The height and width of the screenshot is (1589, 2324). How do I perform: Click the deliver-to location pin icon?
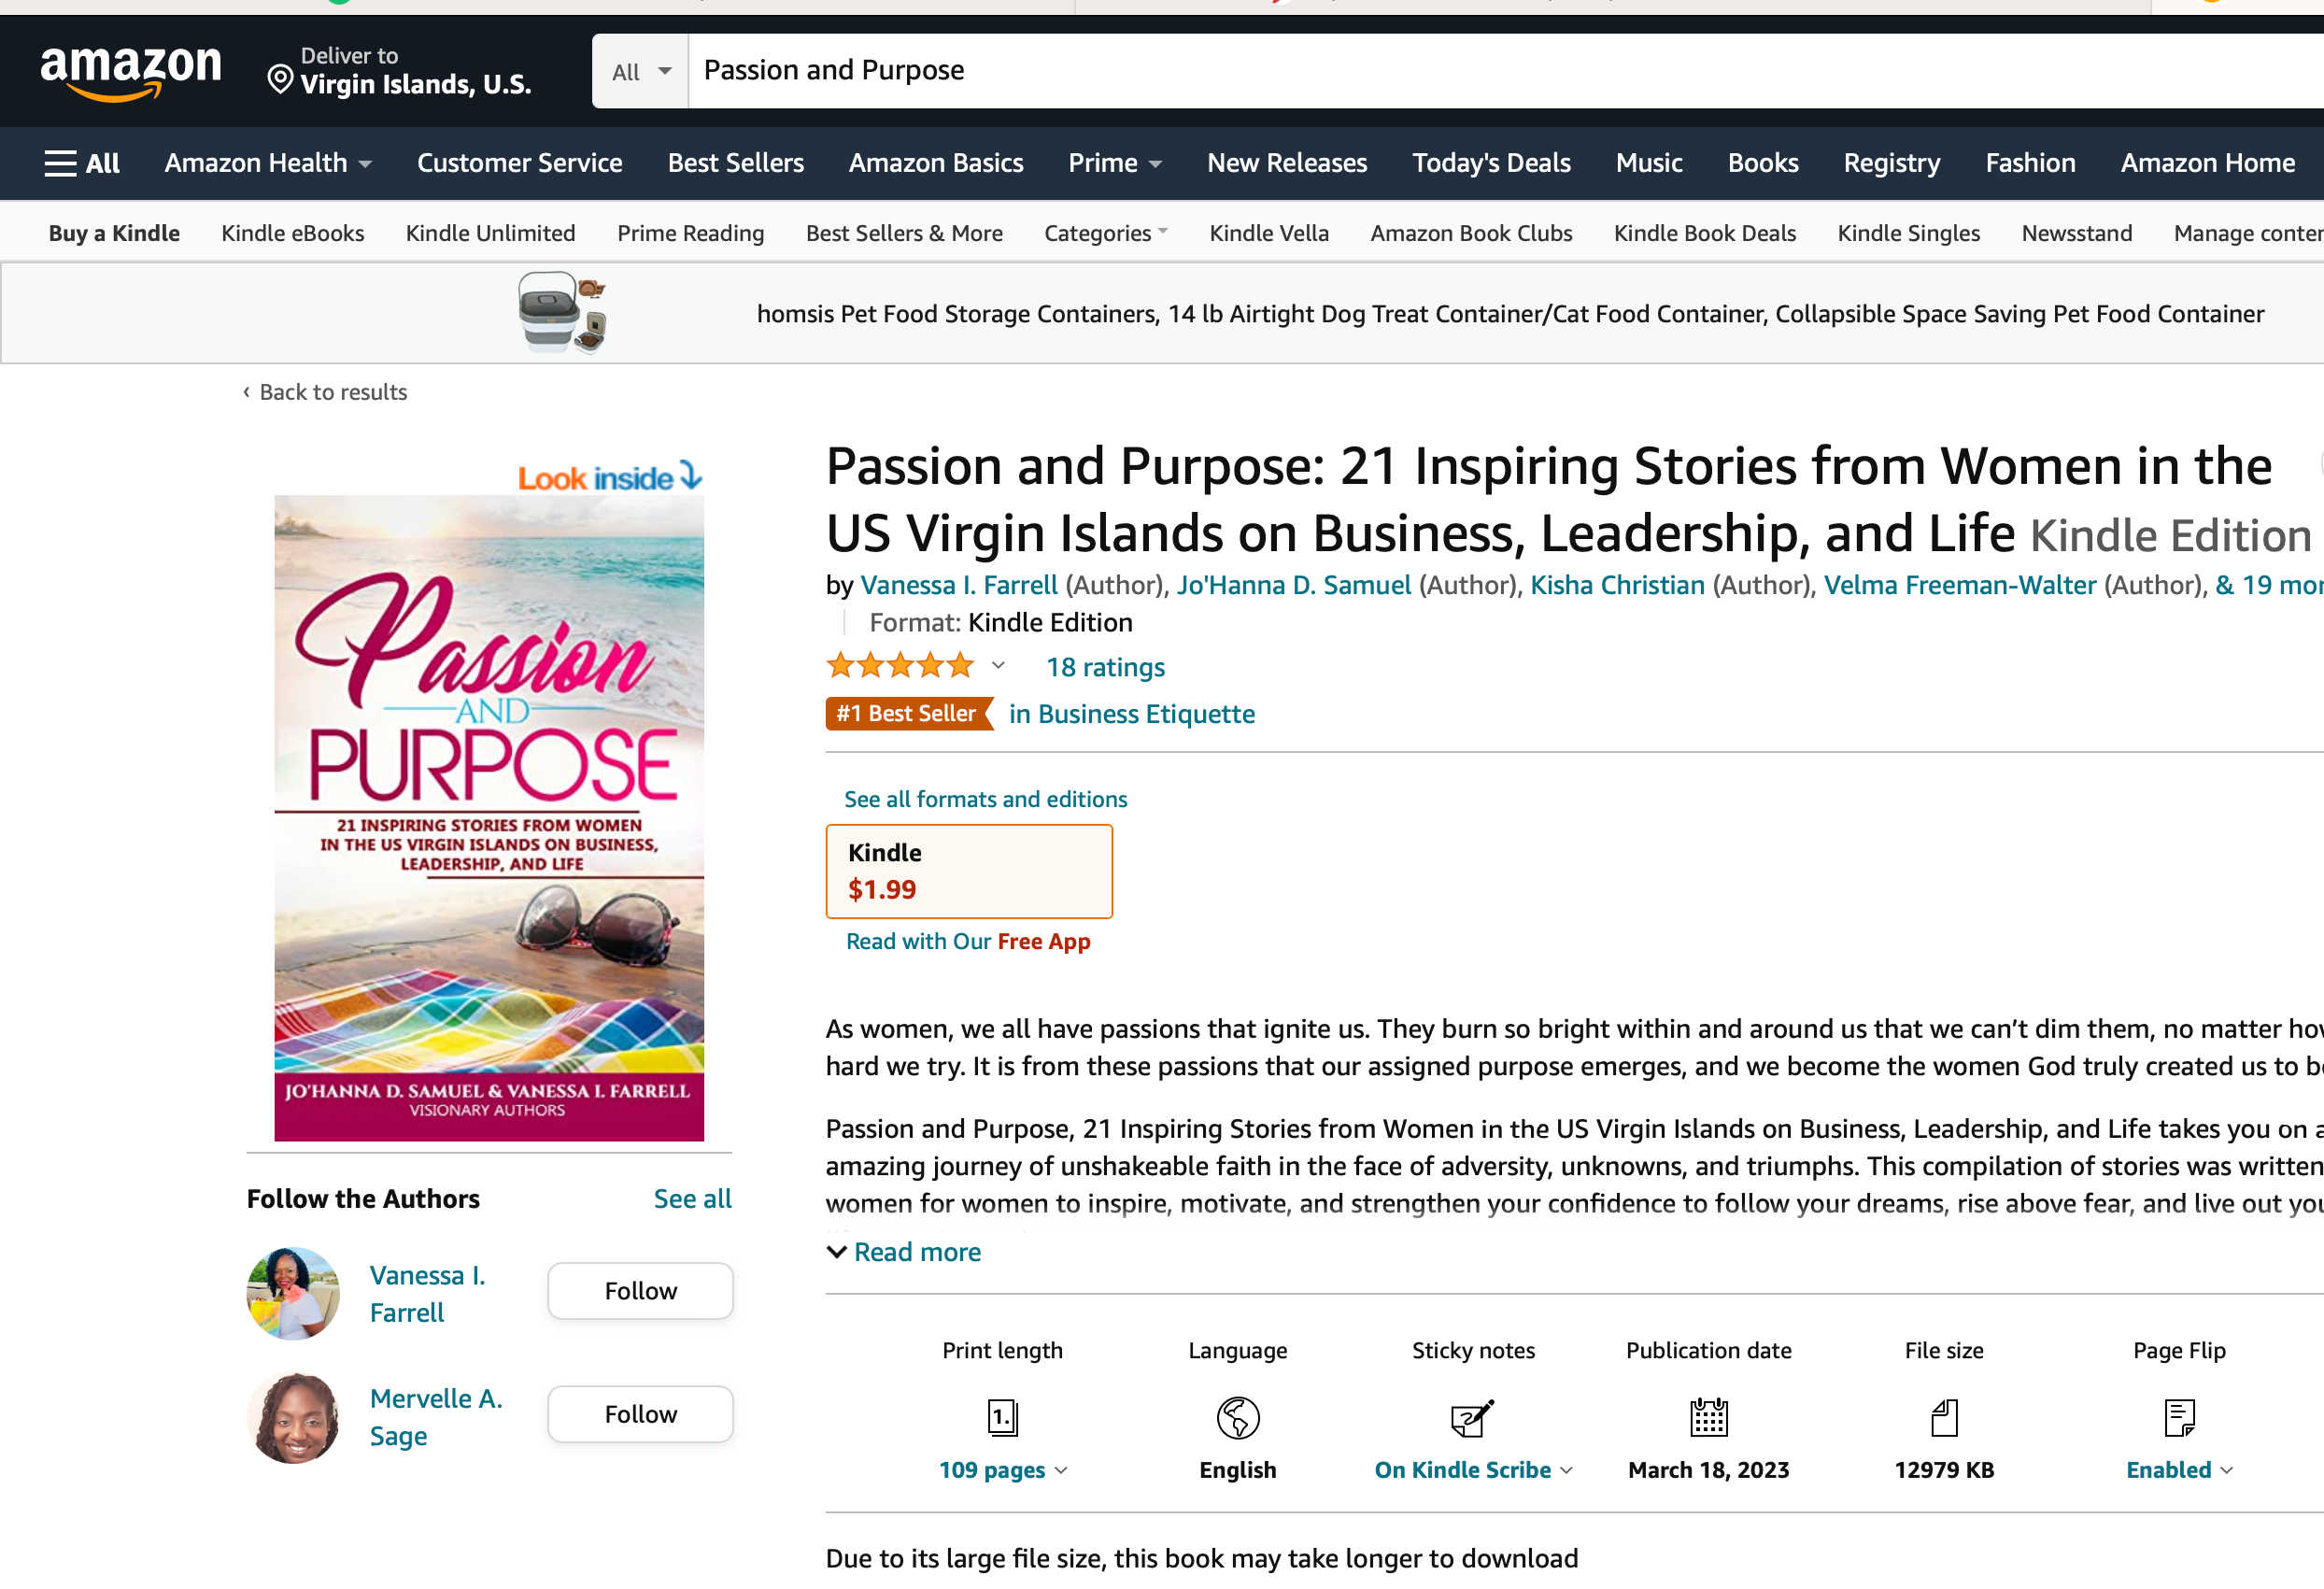click(x=281, y=79)
